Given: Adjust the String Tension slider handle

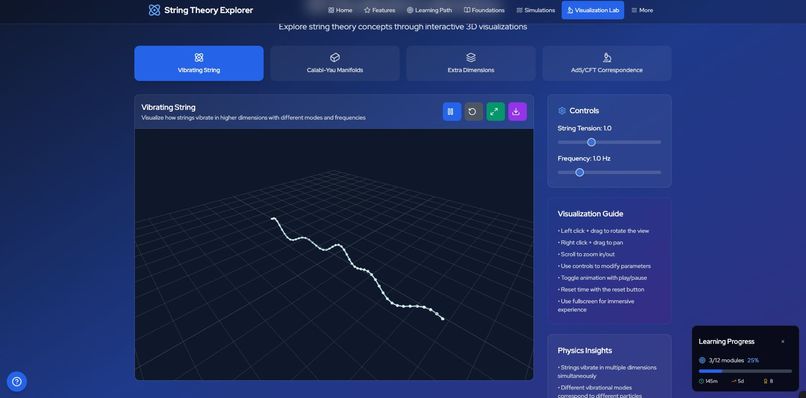Looking at the screenshot, I should point(591,142).
